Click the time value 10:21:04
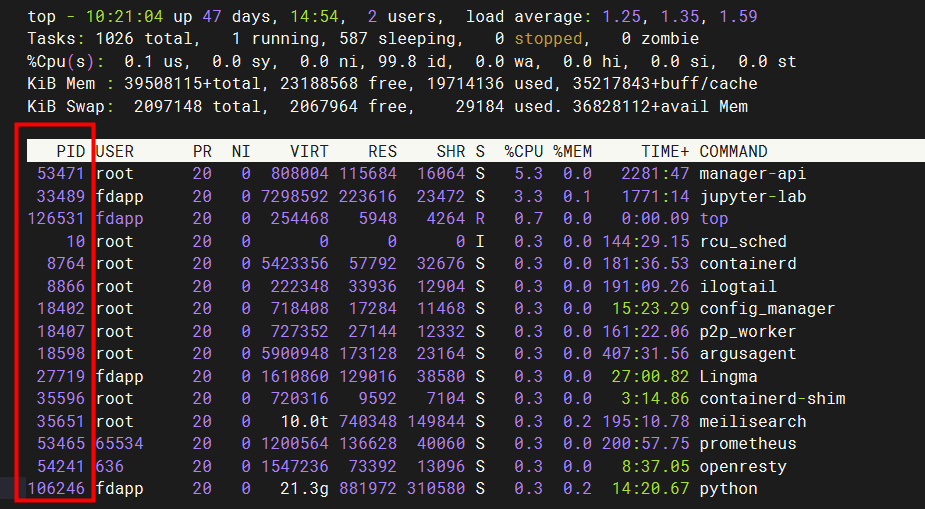925x509 pixels. (124, 16)
